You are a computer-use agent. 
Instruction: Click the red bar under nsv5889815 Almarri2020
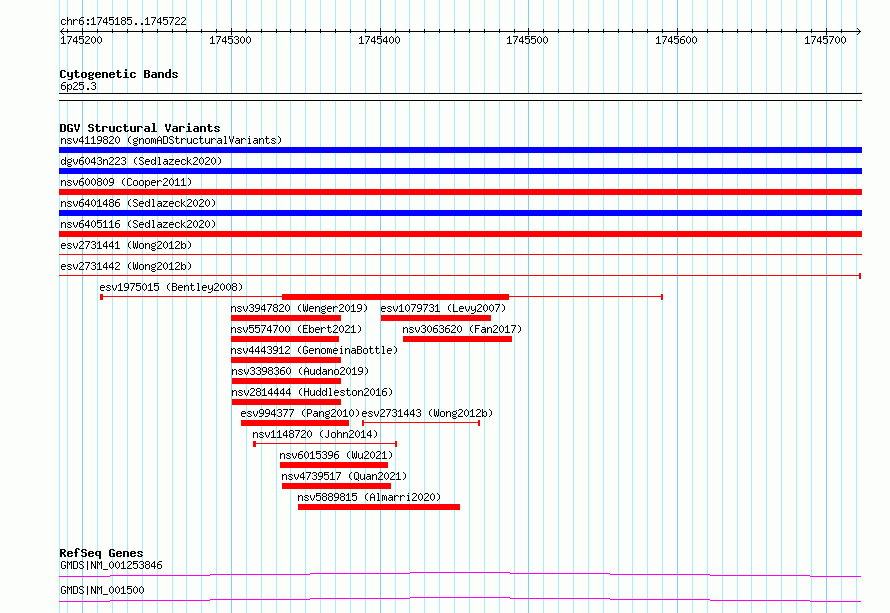pos(379,507)
